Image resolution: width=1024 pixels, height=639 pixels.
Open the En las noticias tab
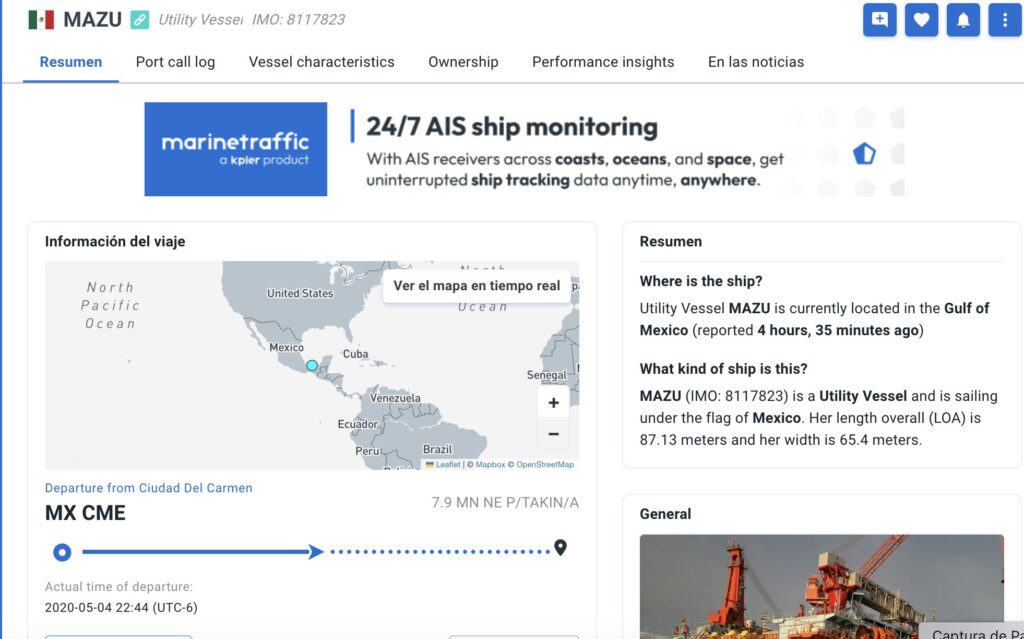click(x=755, y=62)
